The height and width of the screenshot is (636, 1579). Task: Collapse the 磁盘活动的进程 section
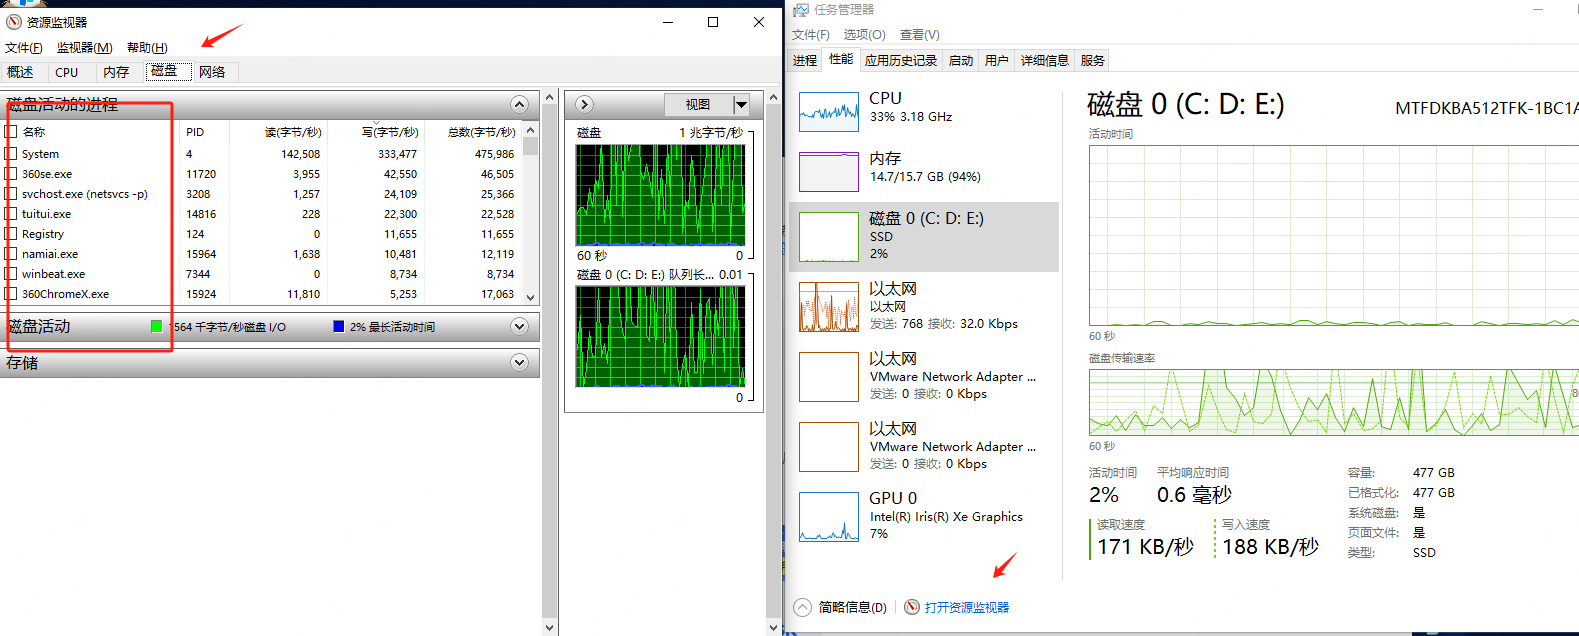click(x=519, y=104)
